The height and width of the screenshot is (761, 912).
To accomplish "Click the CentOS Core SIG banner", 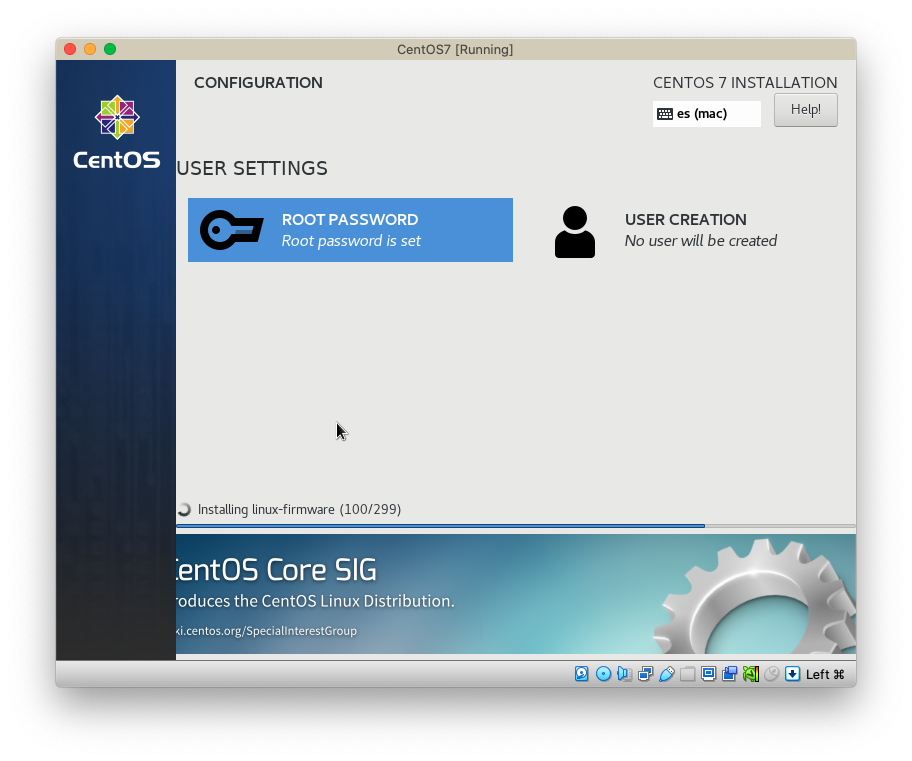I will (x=516, y=594).
